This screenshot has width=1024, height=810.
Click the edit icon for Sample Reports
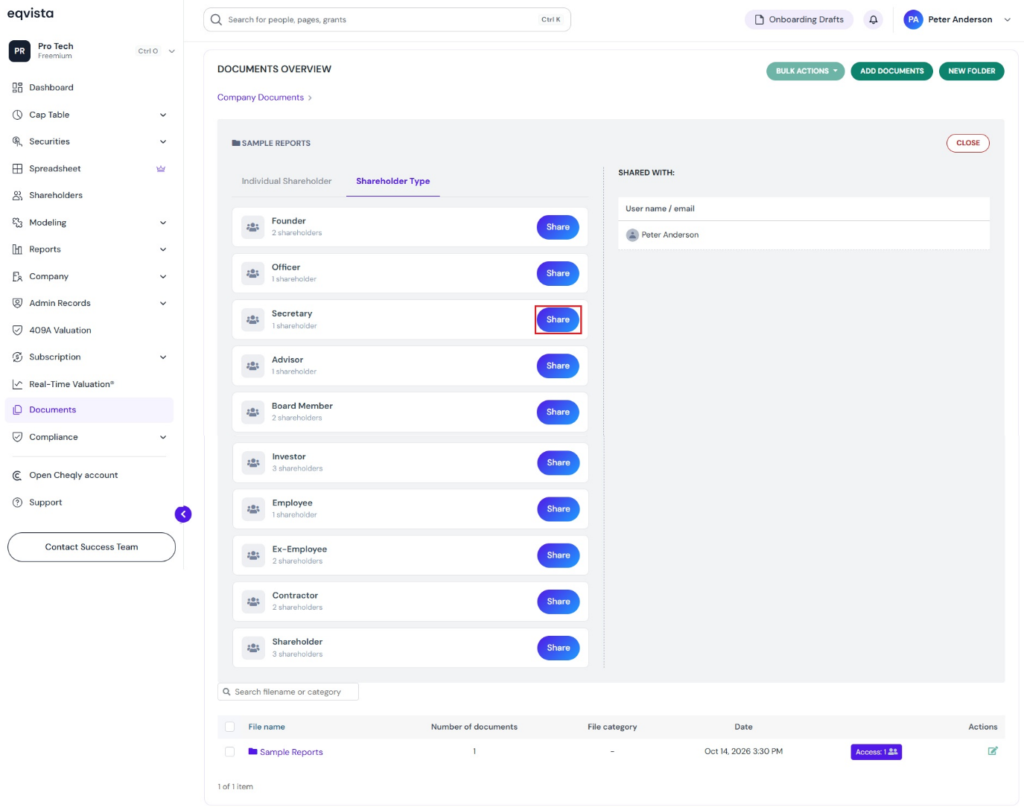tap(992, 751)
